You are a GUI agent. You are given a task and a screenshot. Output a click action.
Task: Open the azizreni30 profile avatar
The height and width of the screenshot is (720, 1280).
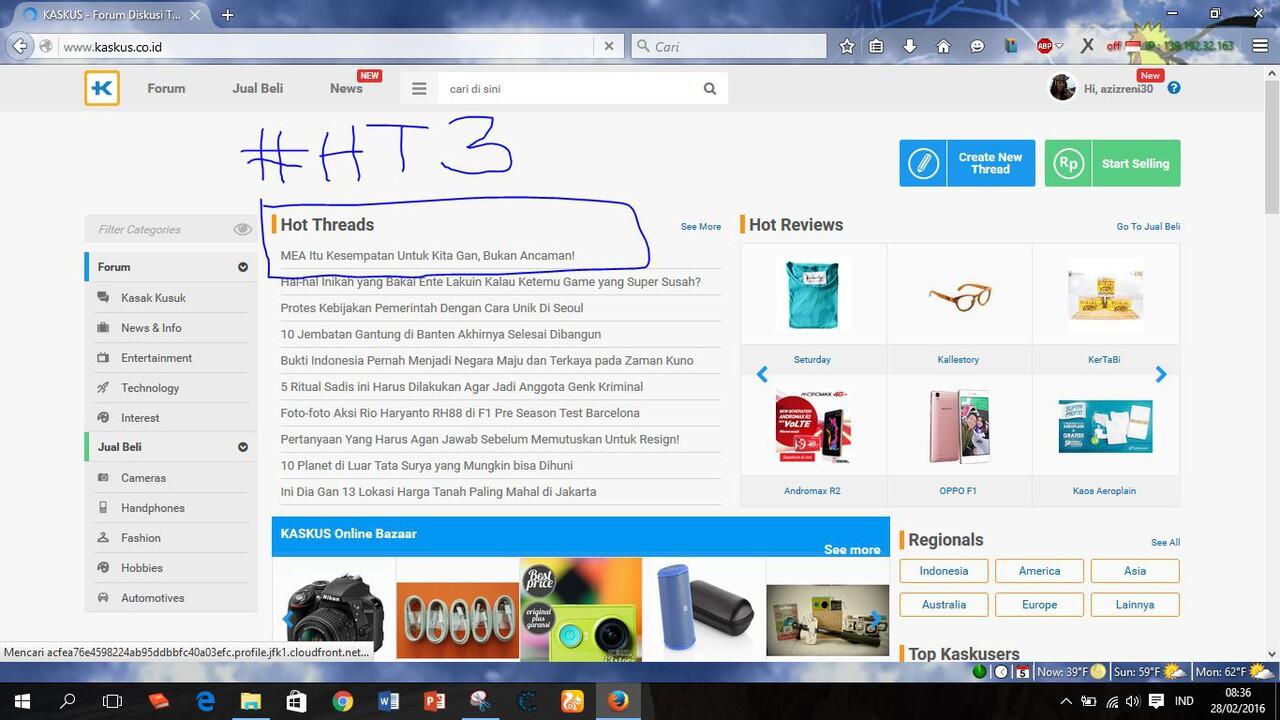click(1062, 88)
